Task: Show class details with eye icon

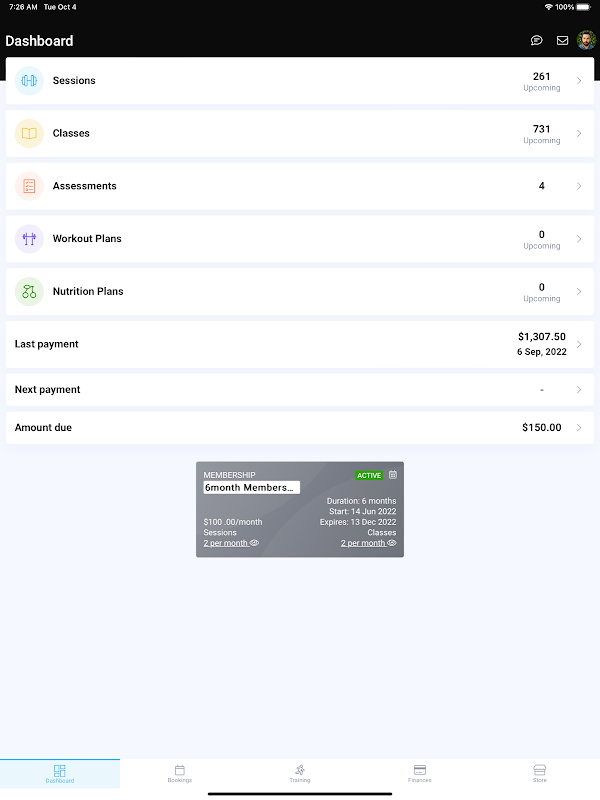Action: (x=391, y=543)
